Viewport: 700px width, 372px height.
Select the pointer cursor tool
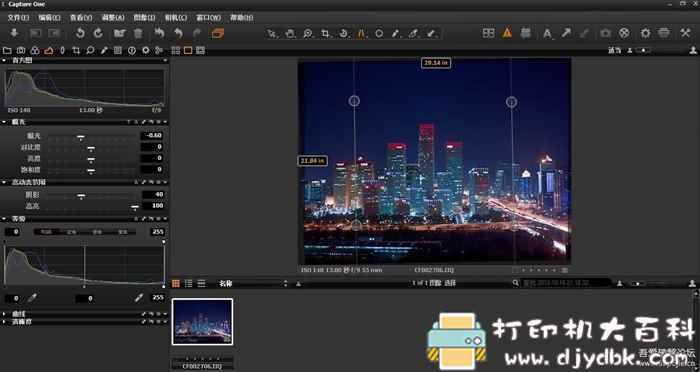pyautogui.click(x=272, y=33)
